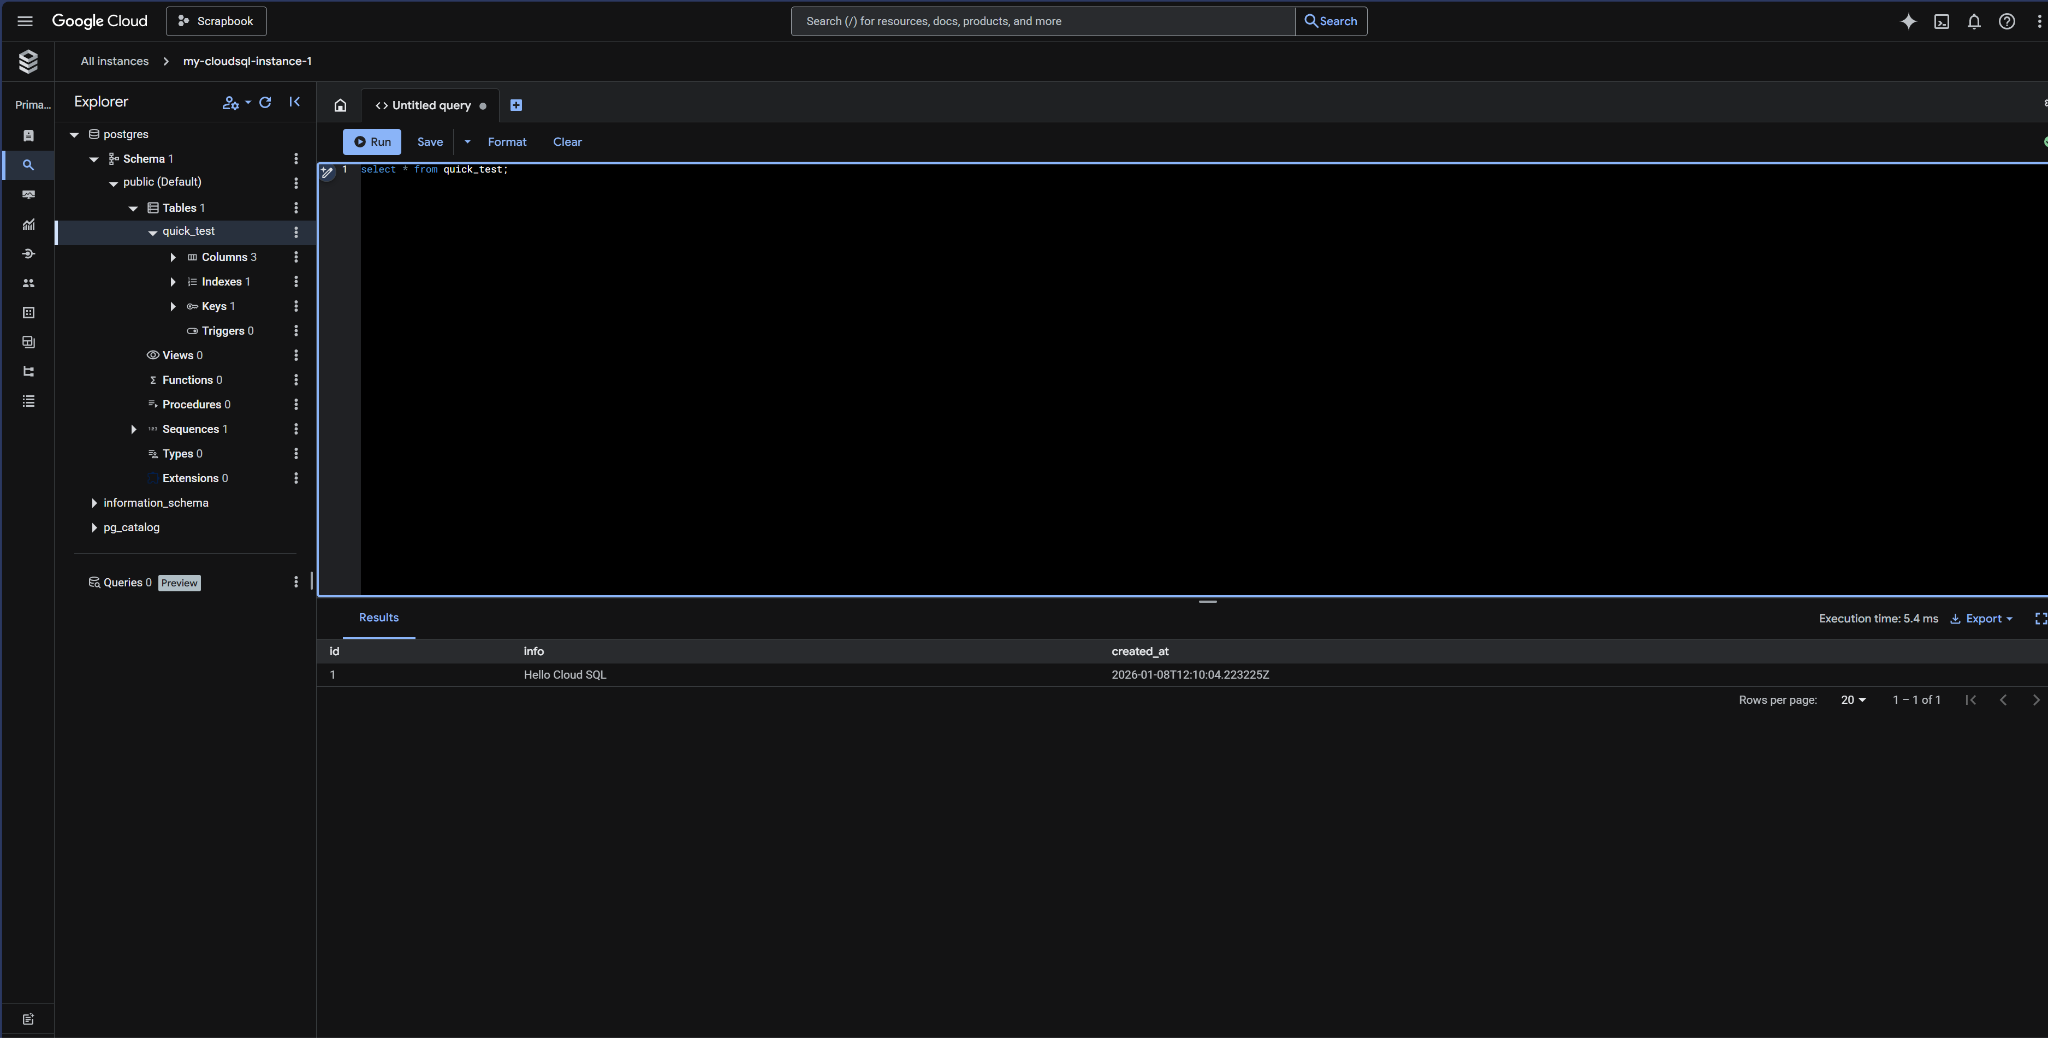2048x1038 pixels.
Task: Select the Results tab
Action: click(379, 618)
